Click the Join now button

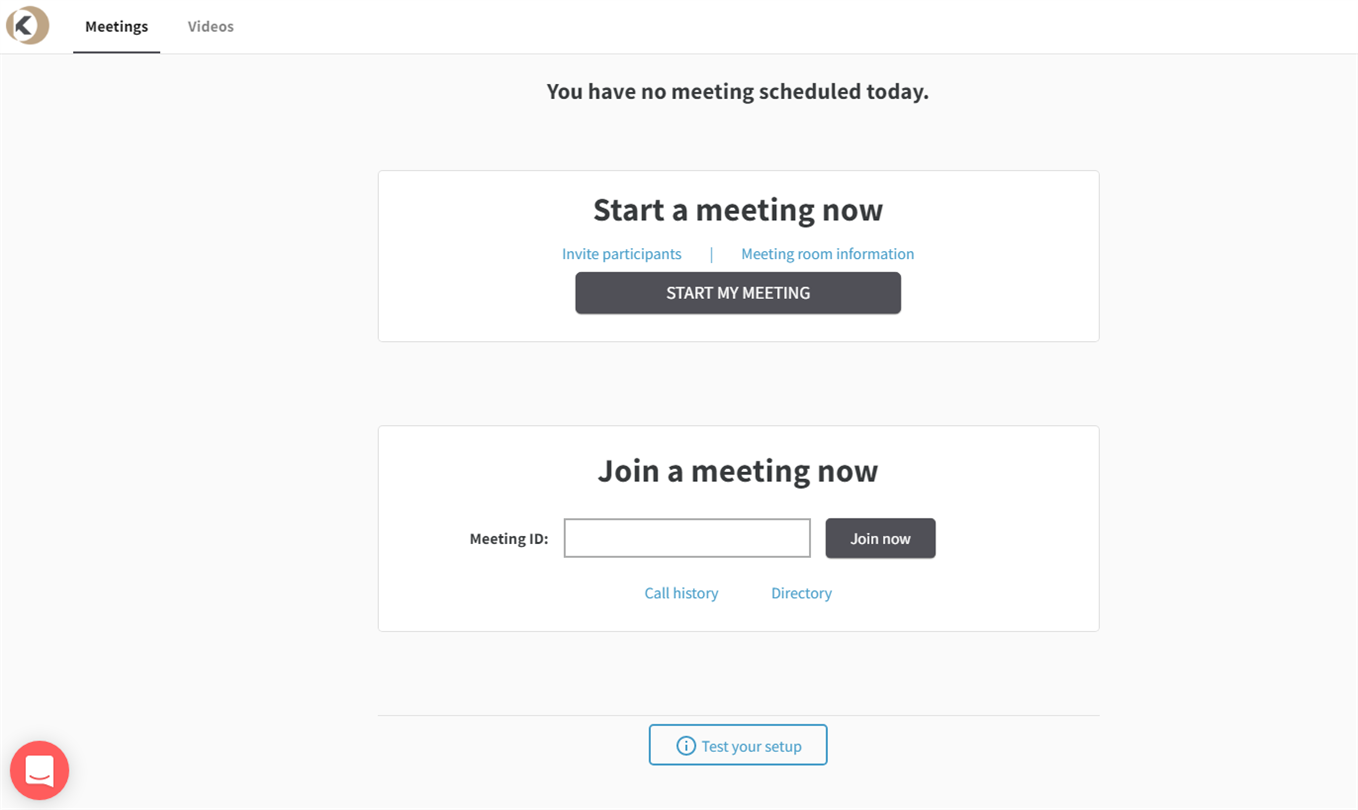880,538
